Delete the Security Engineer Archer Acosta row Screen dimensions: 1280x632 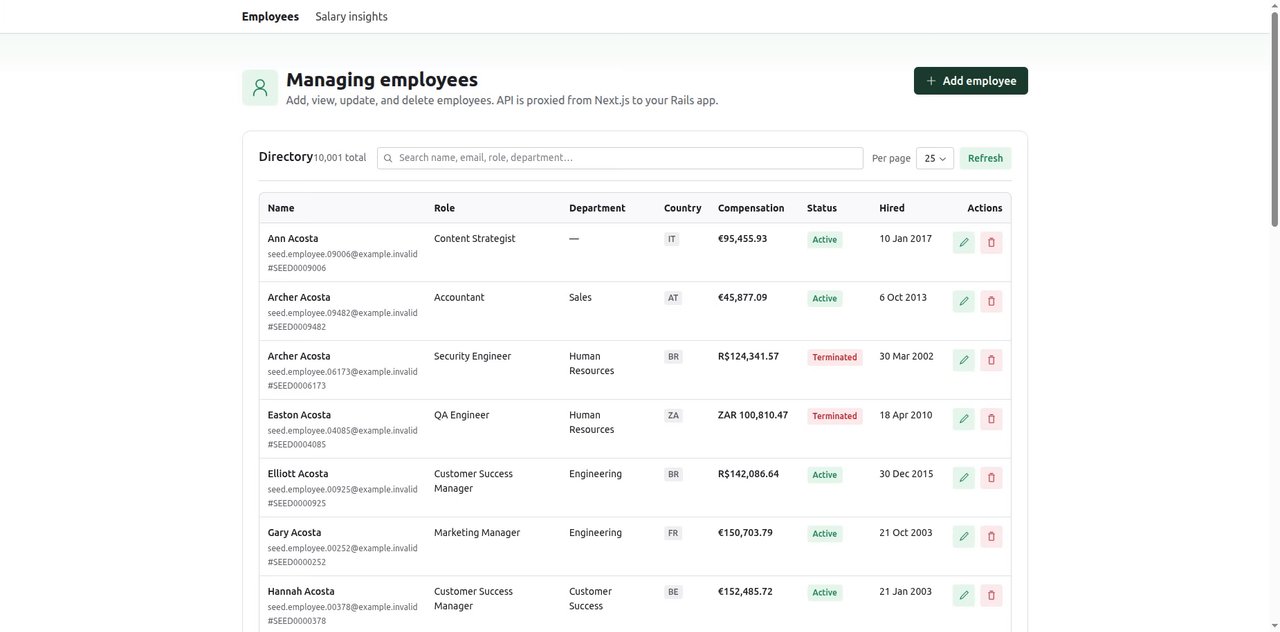pos(991,360)
